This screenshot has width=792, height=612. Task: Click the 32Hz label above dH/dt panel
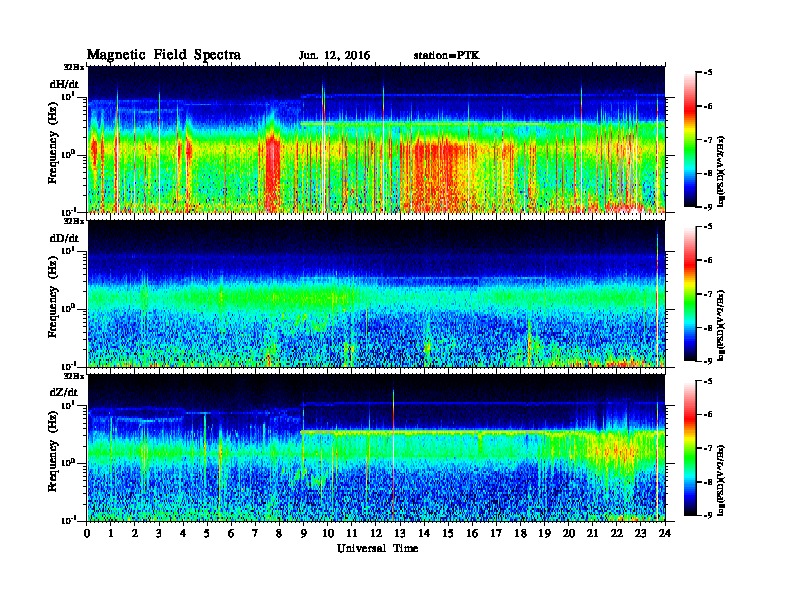[74, 67]
